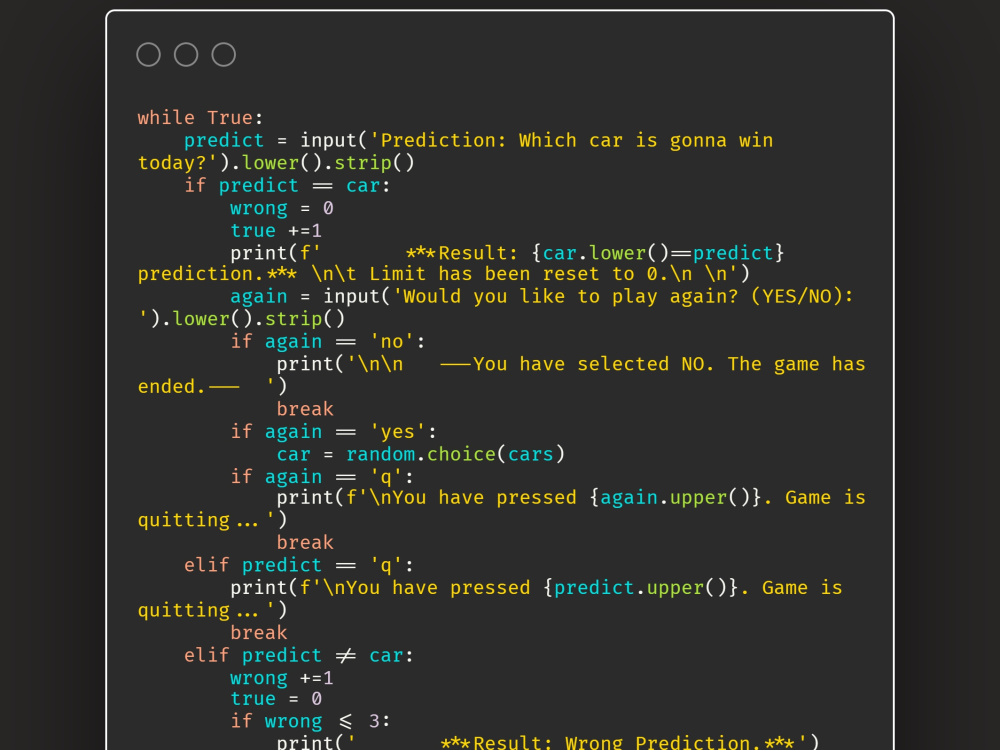1000x750 pixels.
Task: Click 'break' directly above 'elif predict == 'q':'
Action: 305,543
